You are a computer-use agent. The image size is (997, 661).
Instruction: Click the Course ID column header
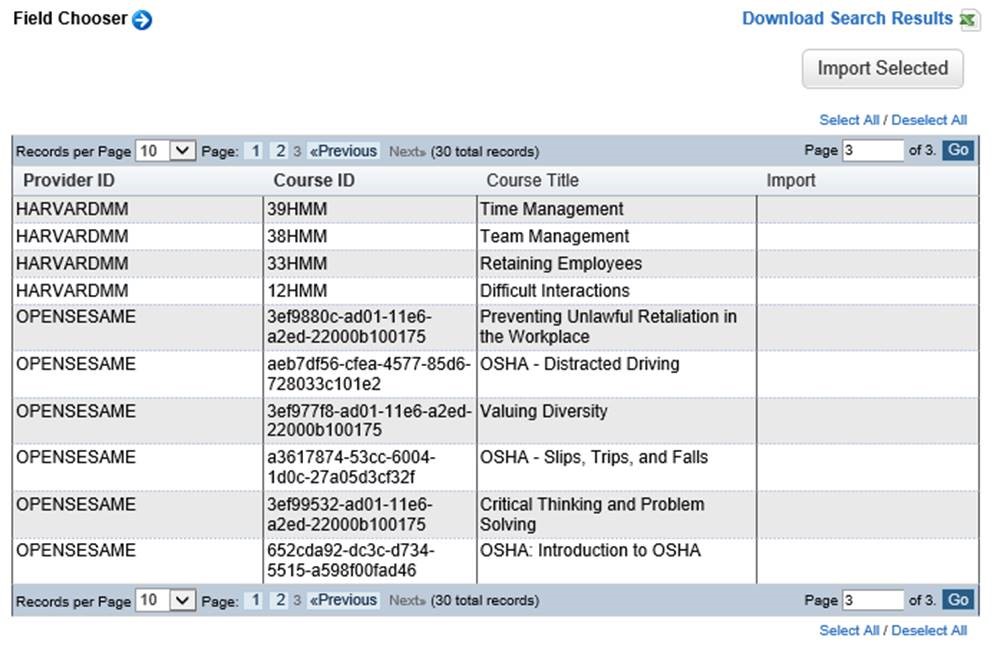coord(314,181)
